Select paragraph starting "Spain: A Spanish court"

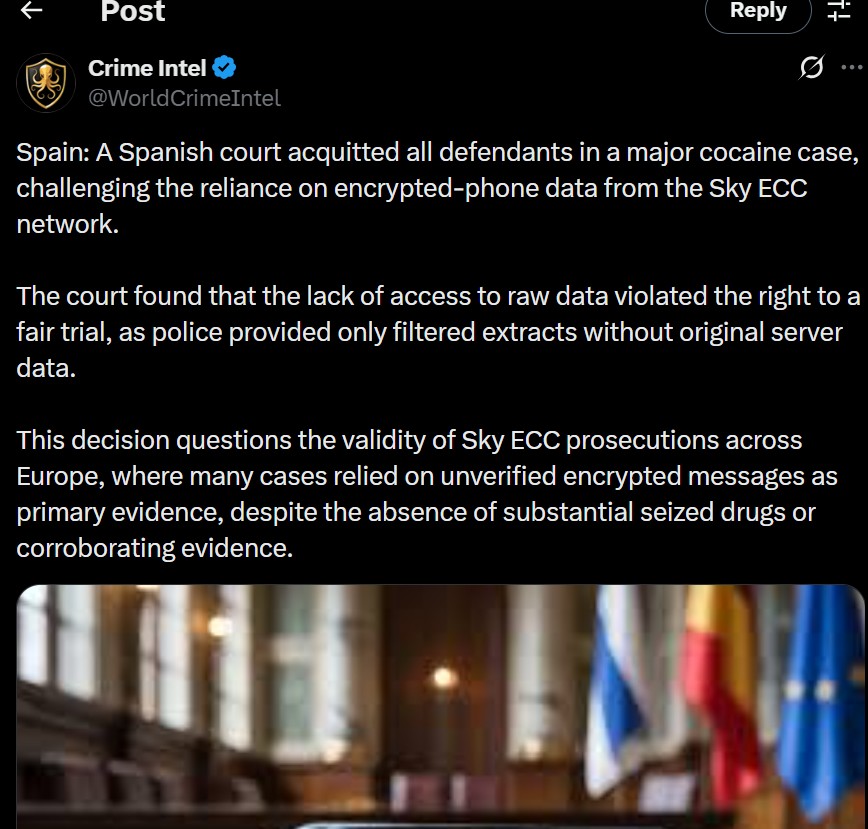(x=437, y=189)
